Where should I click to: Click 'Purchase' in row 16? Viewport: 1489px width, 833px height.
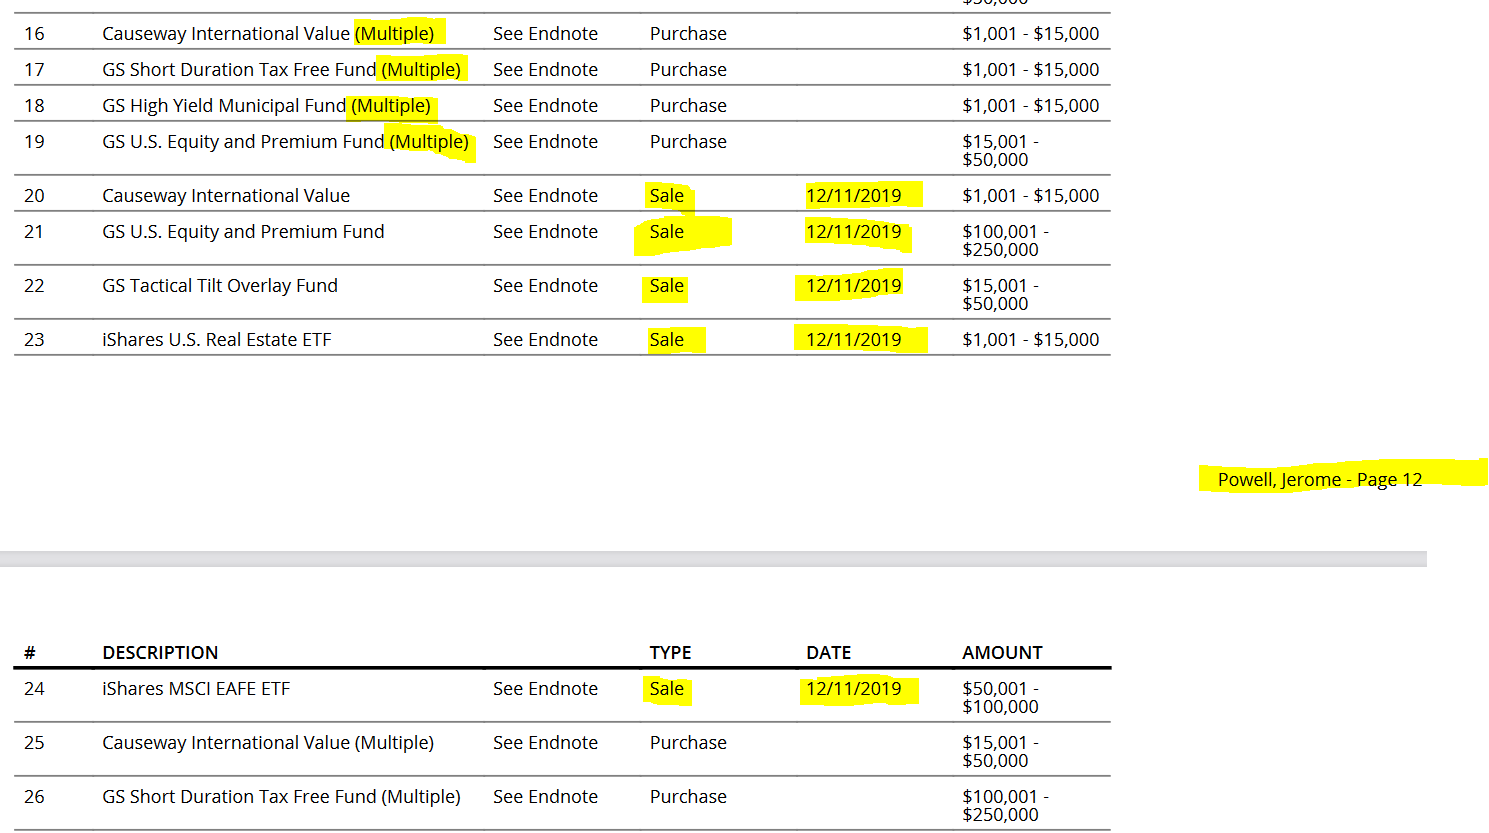point(688,34)
